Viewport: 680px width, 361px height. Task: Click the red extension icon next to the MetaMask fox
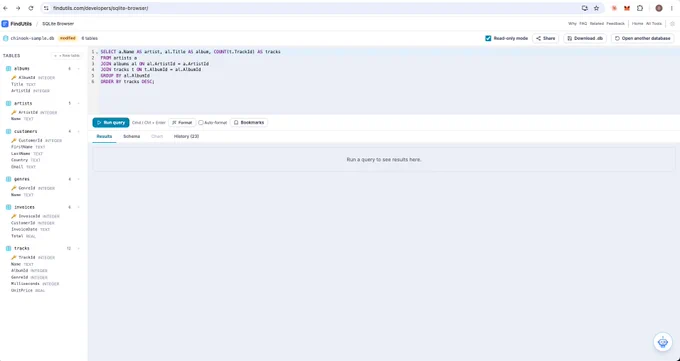coord(614,8)
